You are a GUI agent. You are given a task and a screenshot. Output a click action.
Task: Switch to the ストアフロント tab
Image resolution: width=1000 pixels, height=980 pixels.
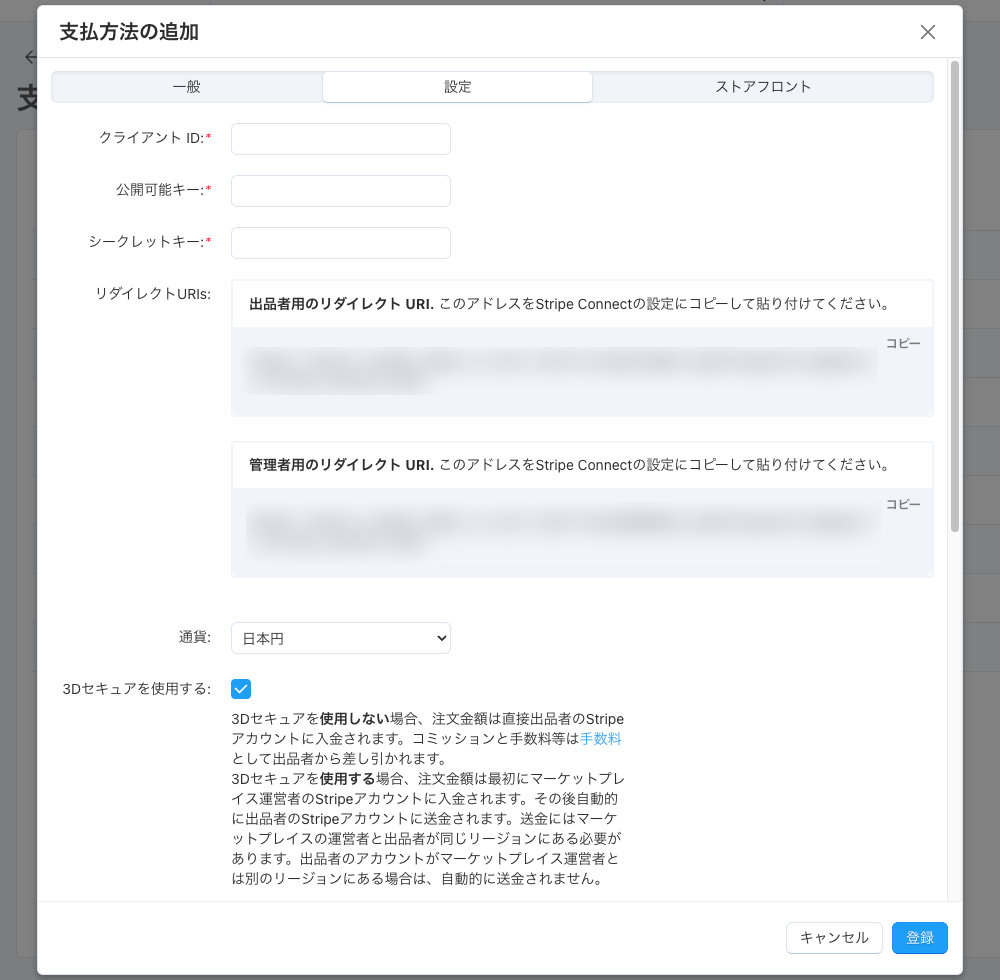click(x=763, y=87)
